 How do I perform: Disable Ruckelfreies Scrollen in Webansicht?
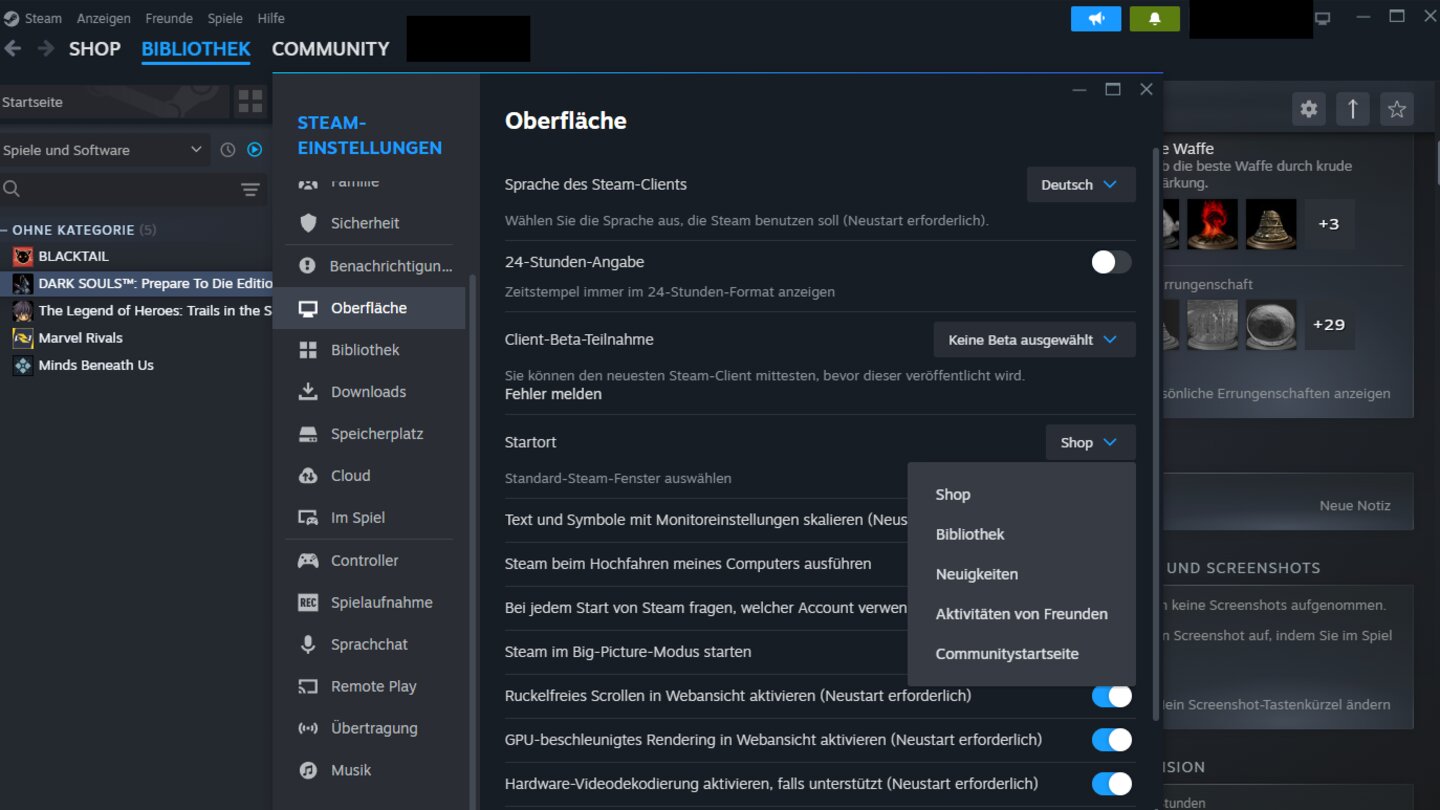click(x=1111, y=695)
